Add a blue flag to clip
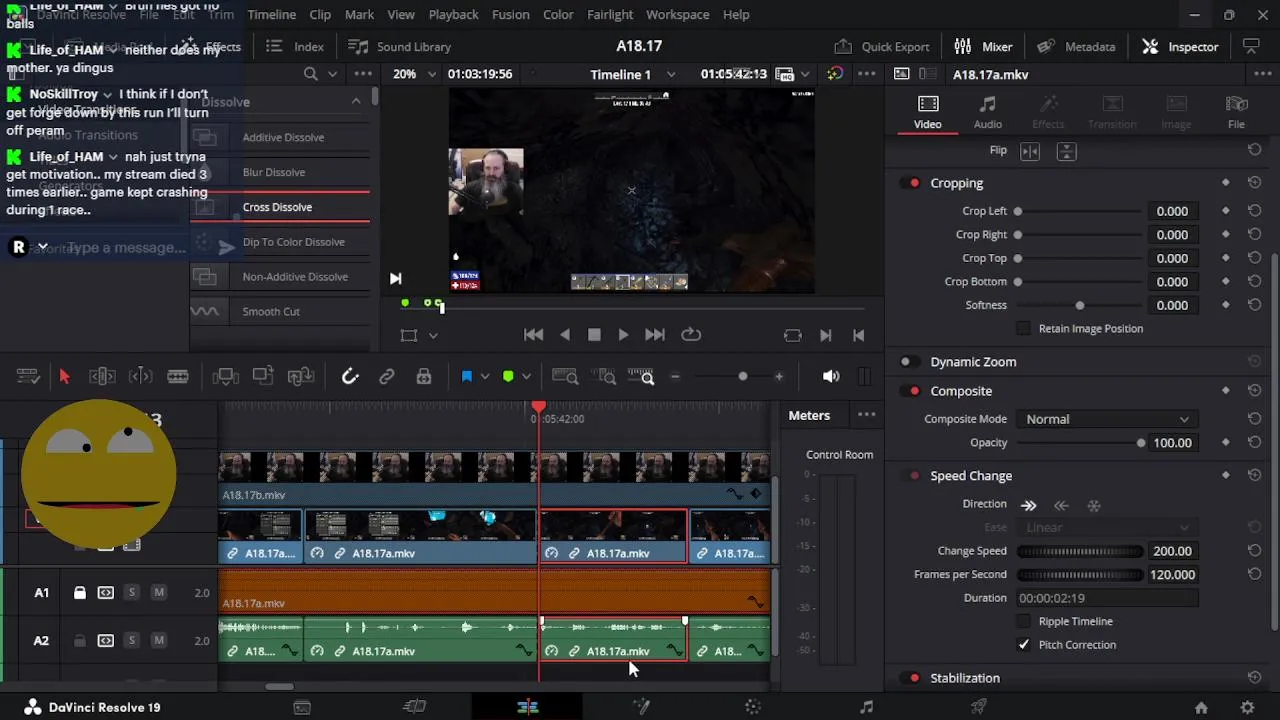 (x=466, y=377)
